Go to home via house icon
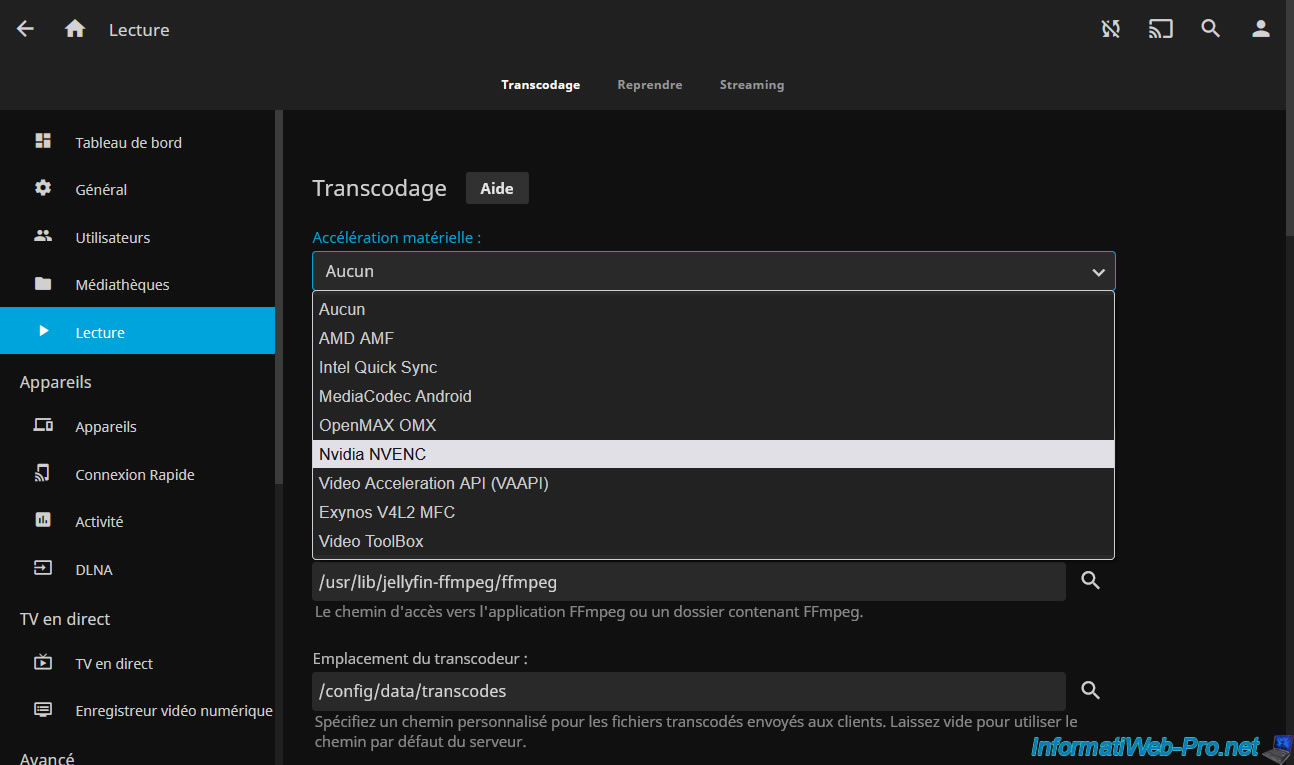The width and height of the screenshot is (1294, 765). pyautogui.click(x=75, y=30)
